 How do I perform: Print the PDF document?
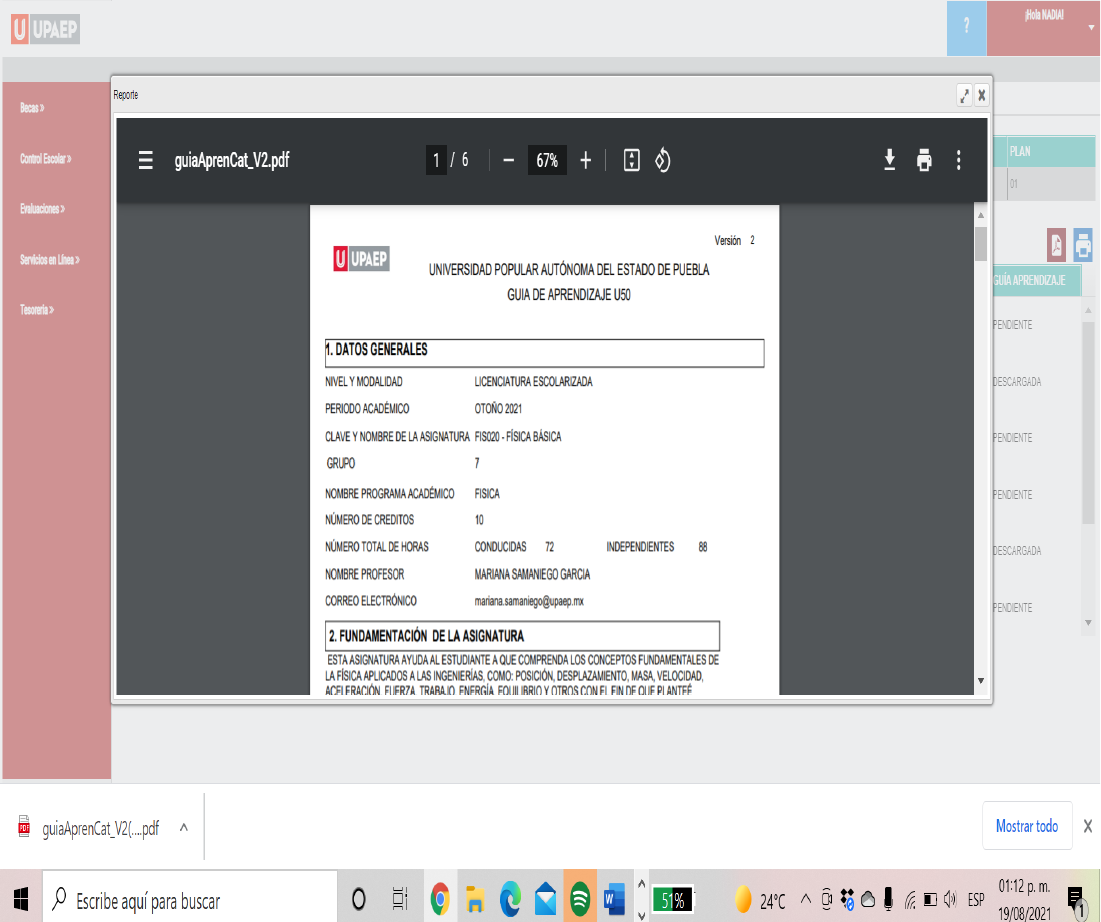[x=924, y=160]
